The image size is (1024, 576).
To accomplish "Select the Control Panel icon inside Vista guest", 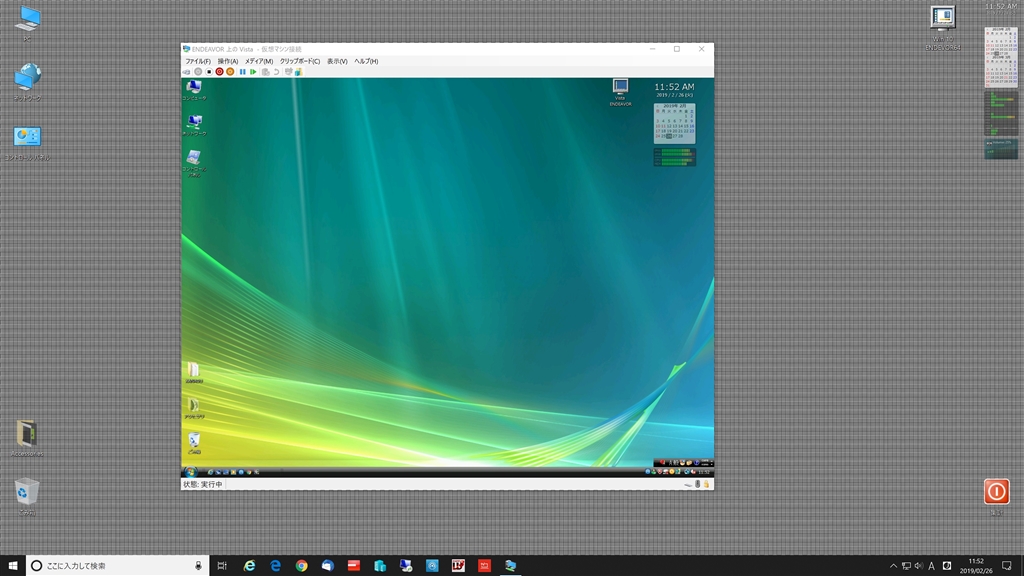I will 194,163.
